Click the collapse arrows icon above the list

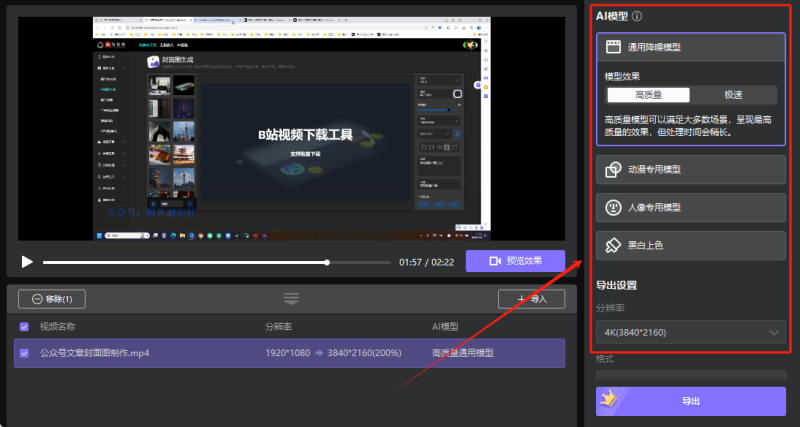[x=291, y=298]
